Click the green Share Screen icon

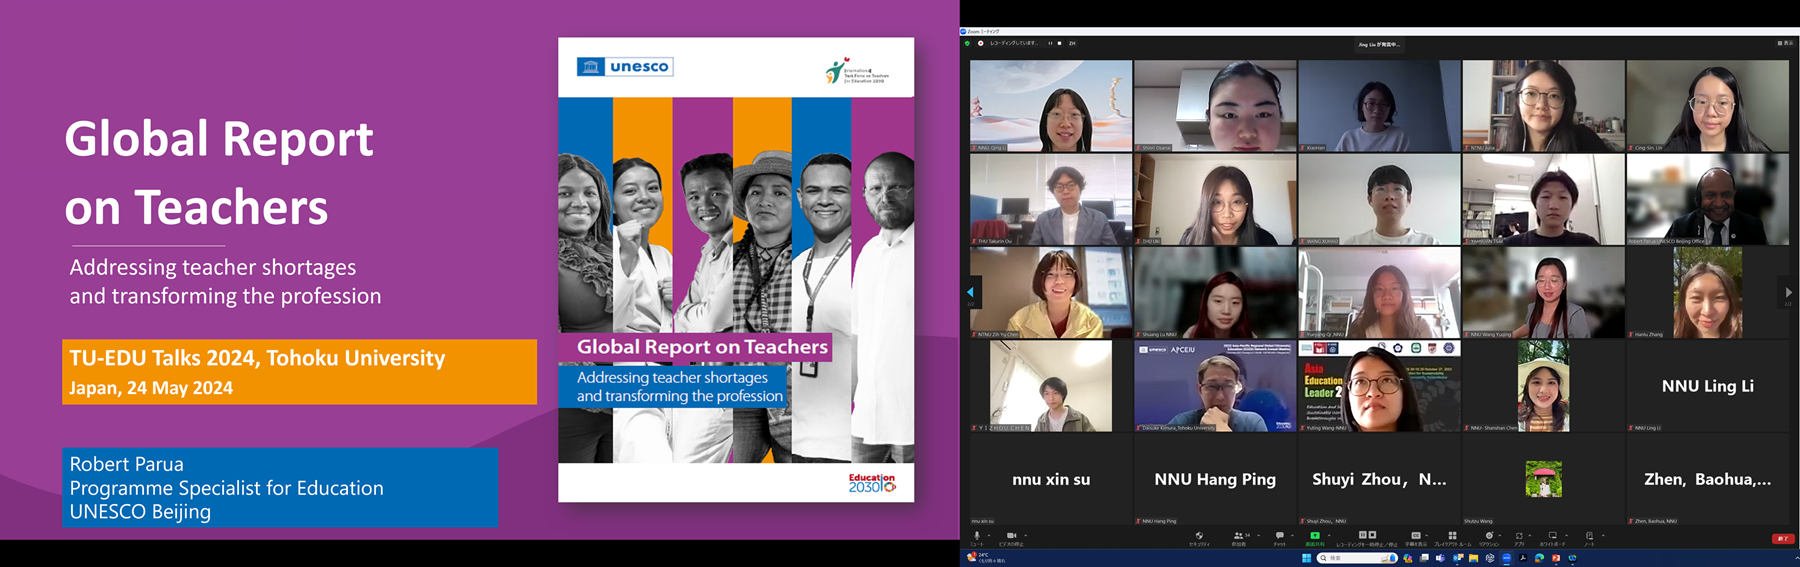pos(1315,536)
